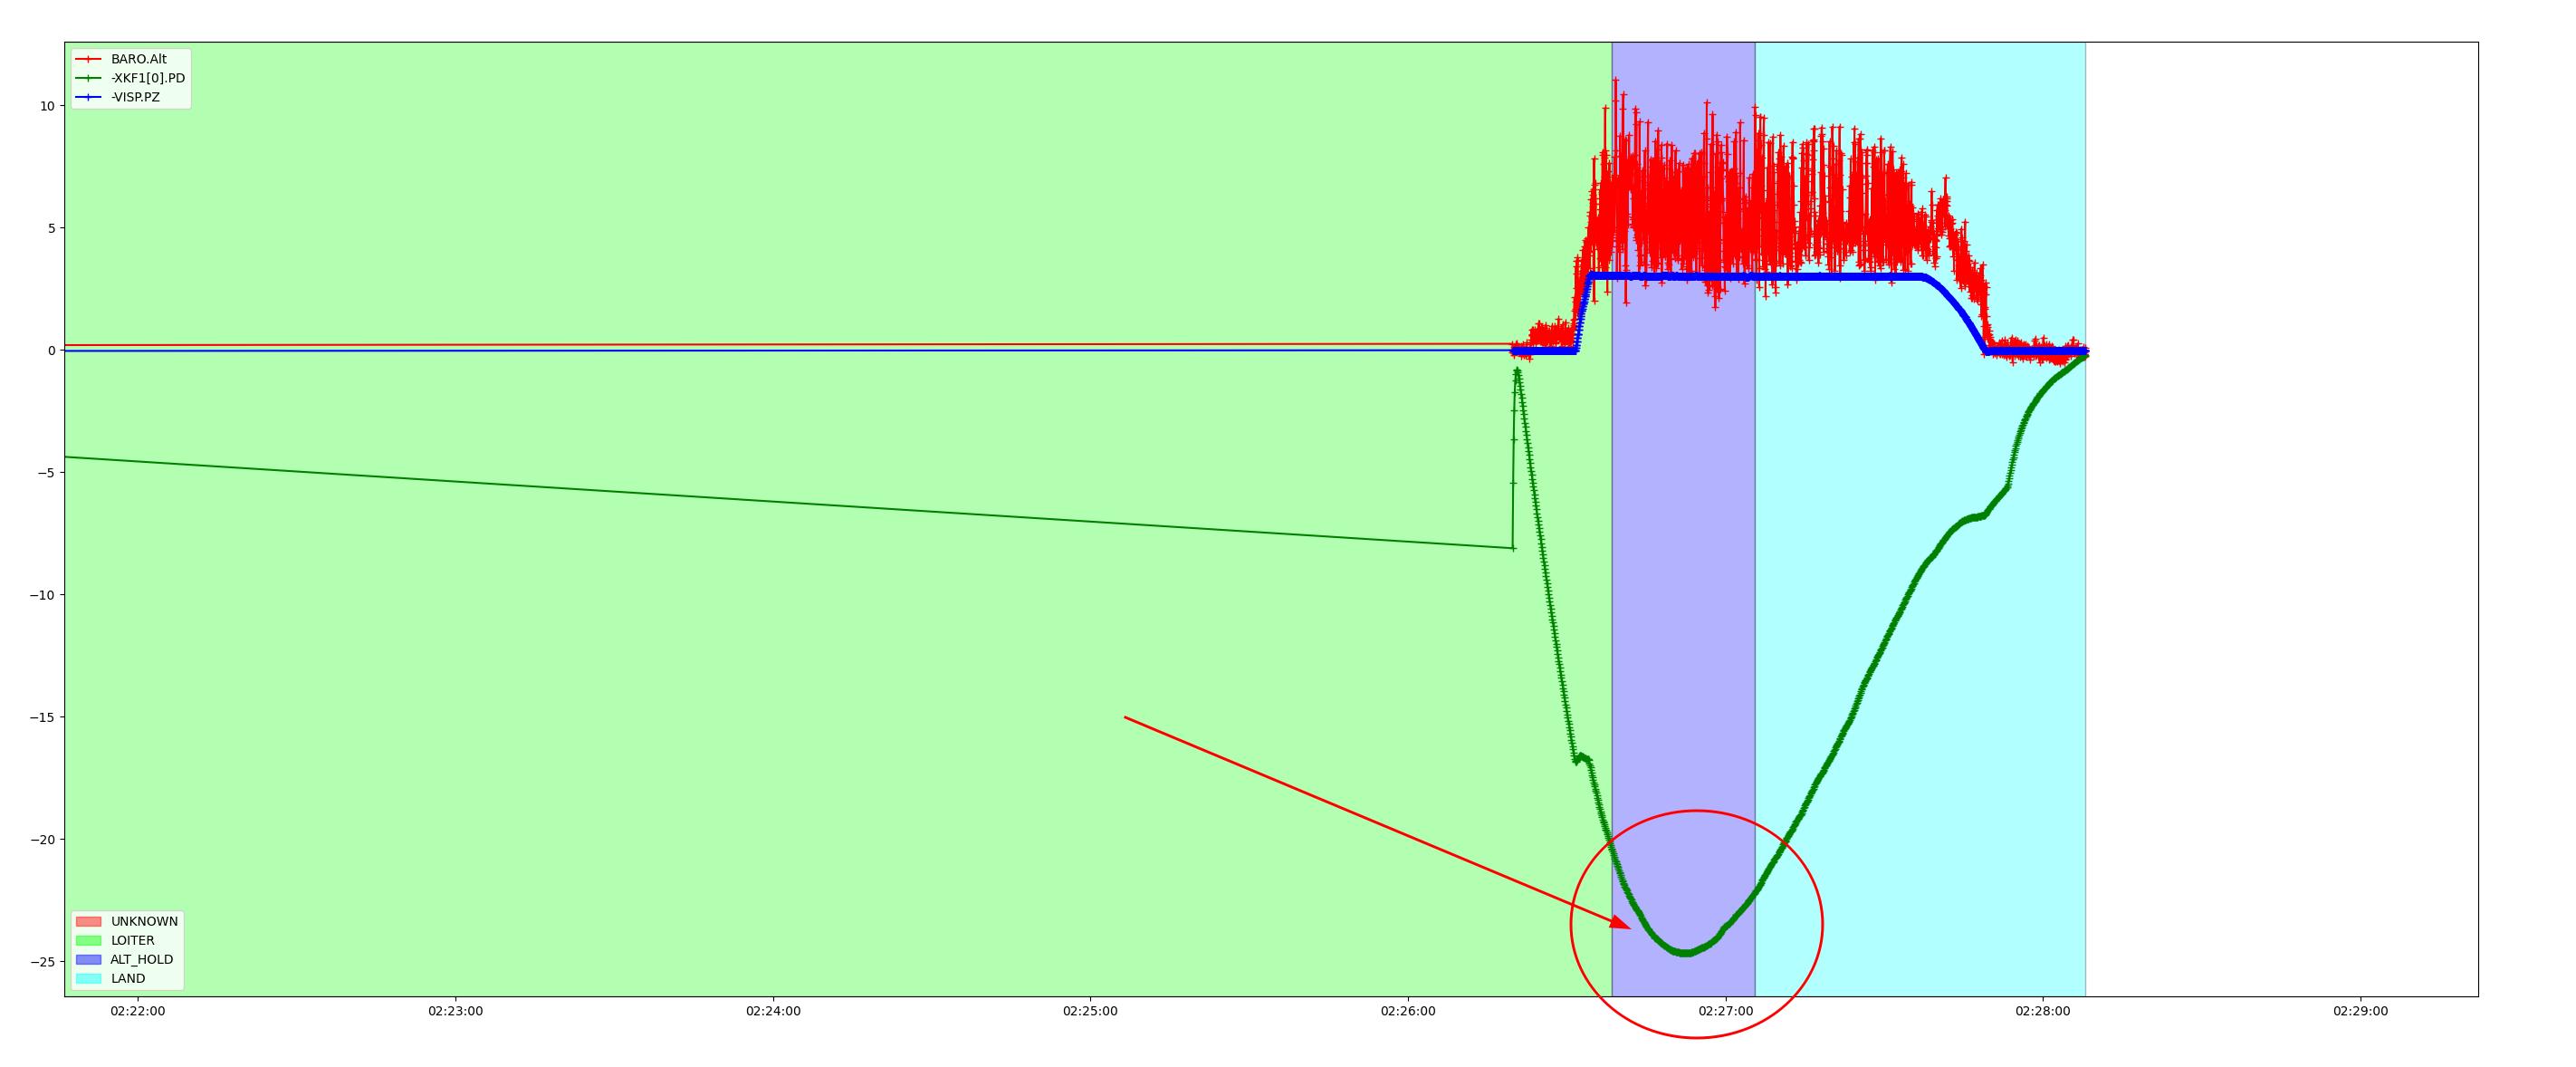Click the LOITER green color swatch
Image resolution: width=2576 pixels, height=1067 pixels.
coord(89,940)
